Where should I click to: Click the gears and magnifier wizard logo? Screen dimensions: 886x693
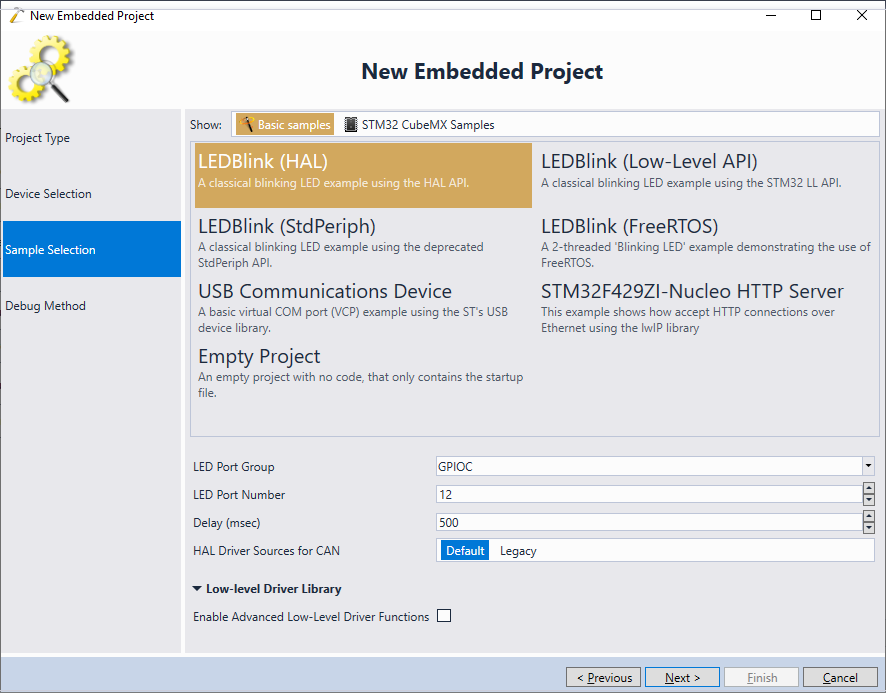41,69
